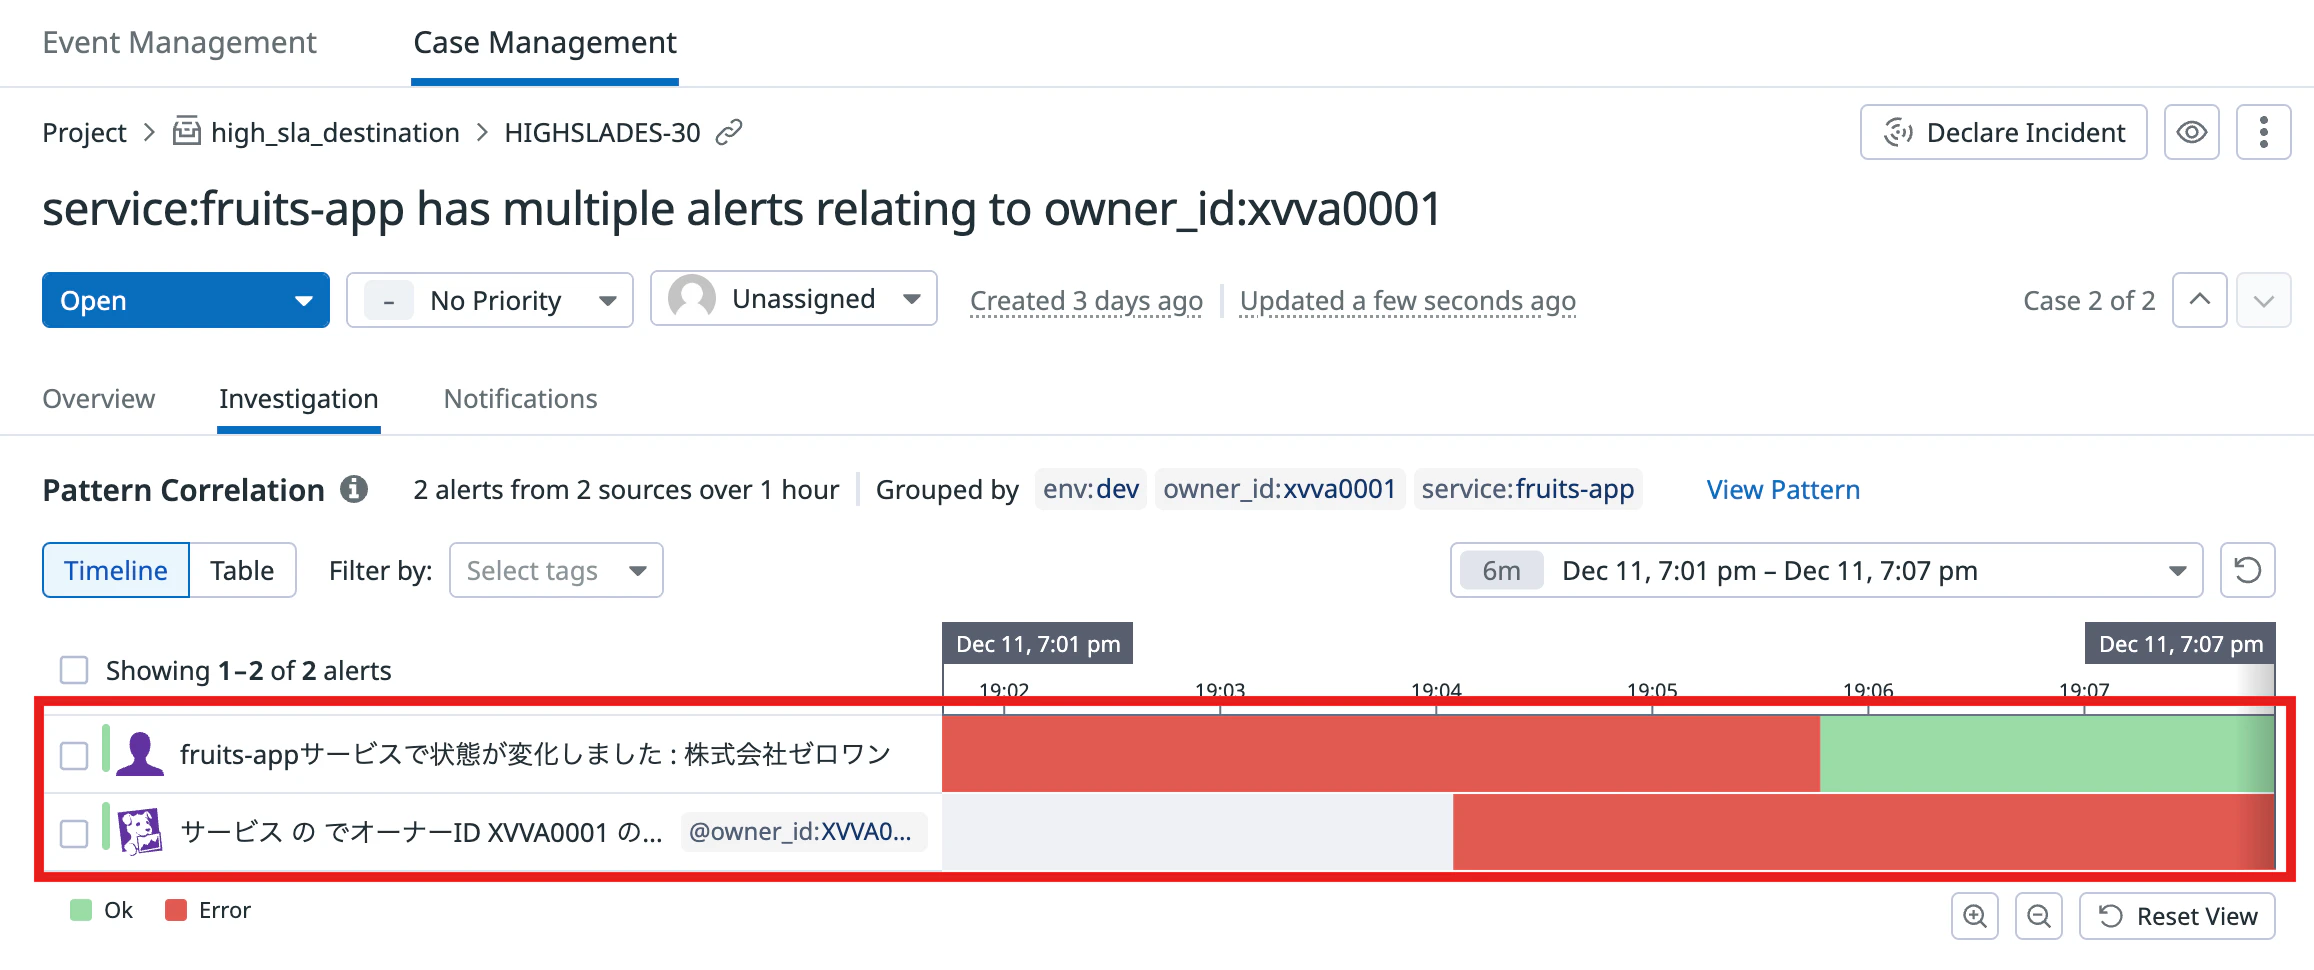Open the Open status dropdown

click(x=186, y=300)
